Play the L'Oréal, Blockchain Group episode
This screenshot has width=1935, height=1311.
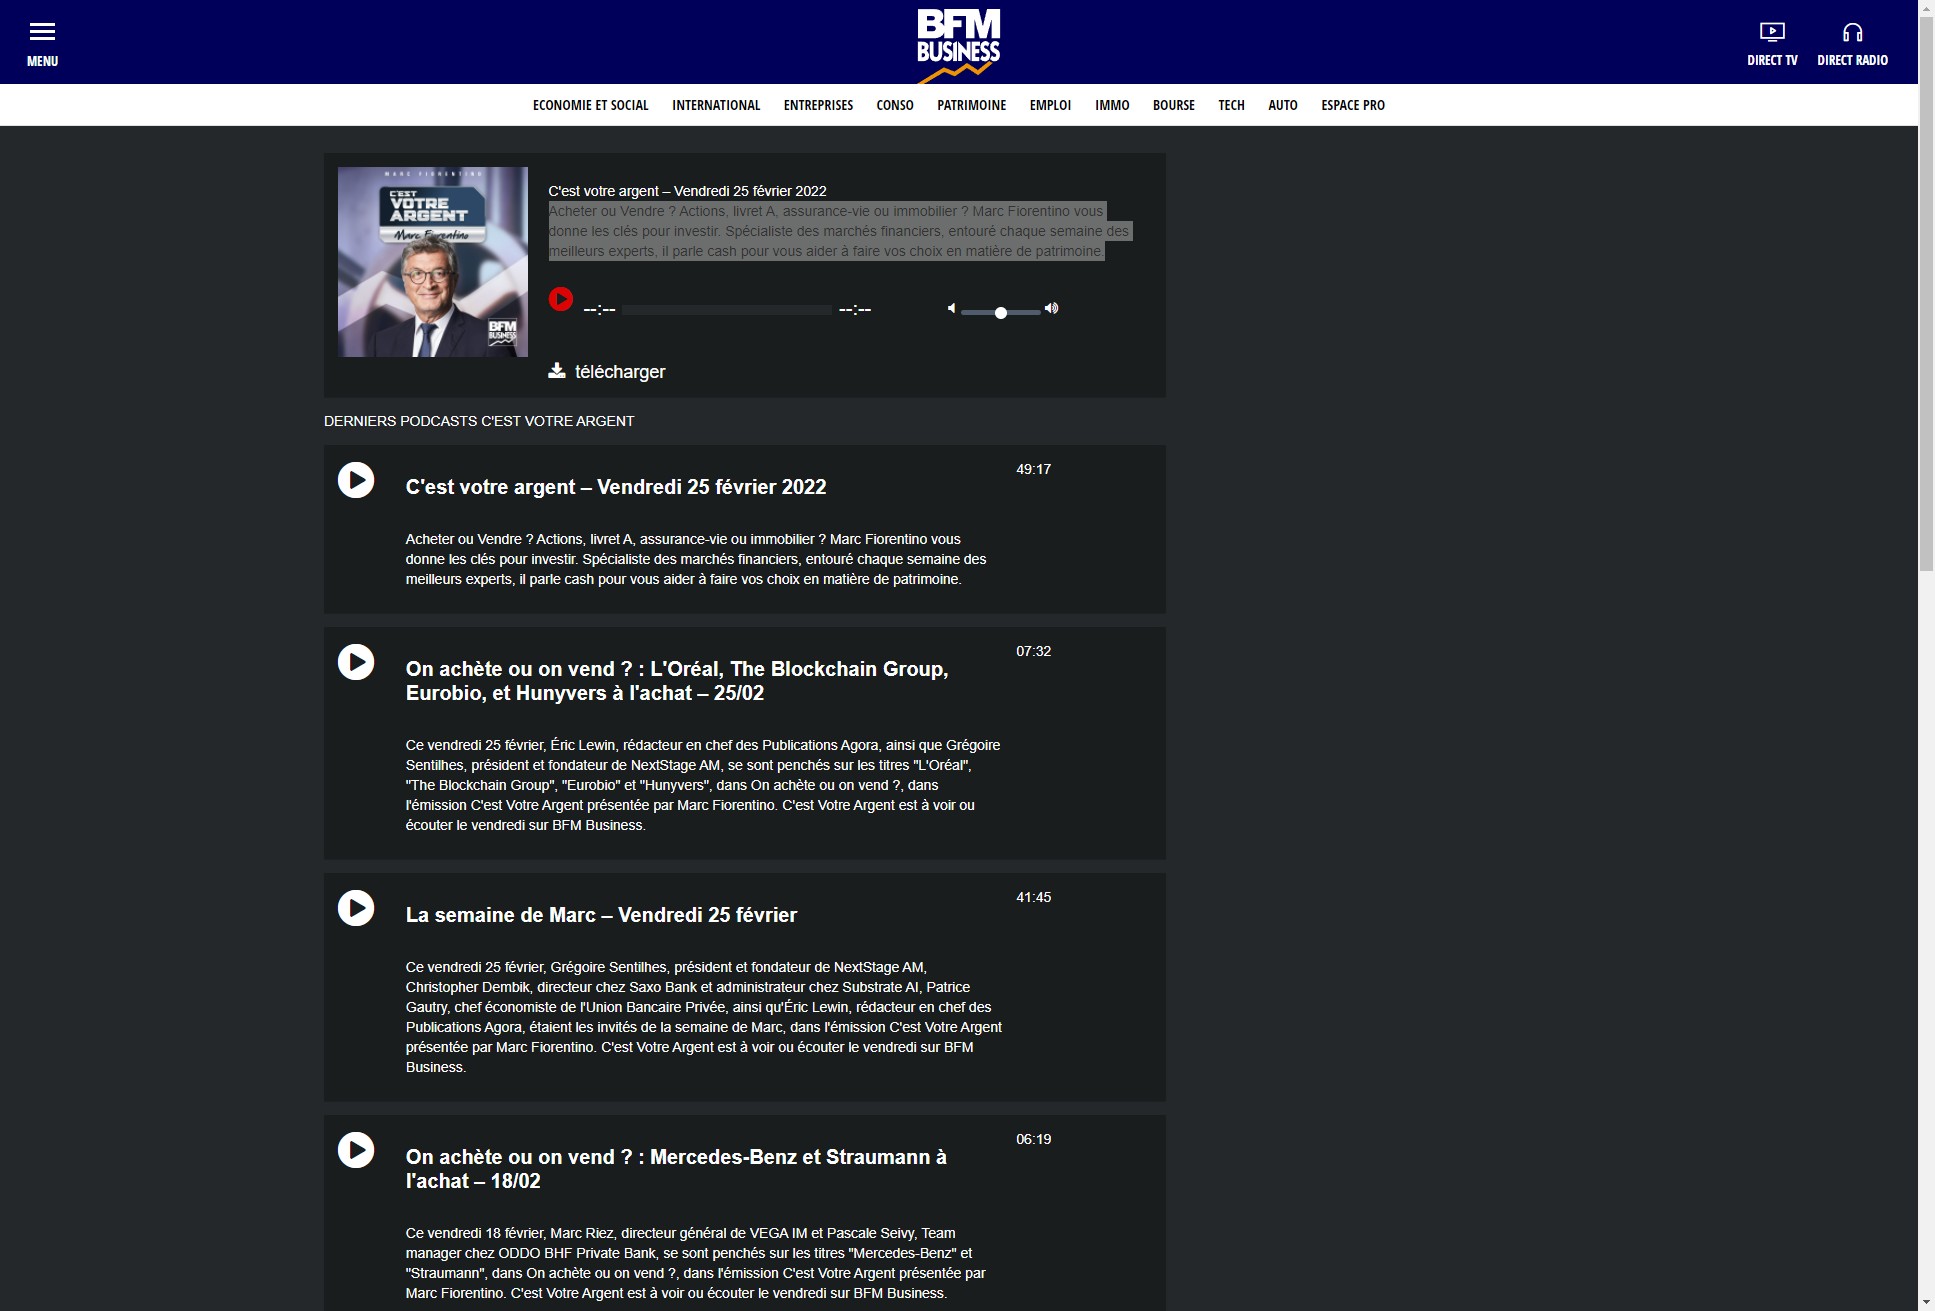click(x=356, y=662)
